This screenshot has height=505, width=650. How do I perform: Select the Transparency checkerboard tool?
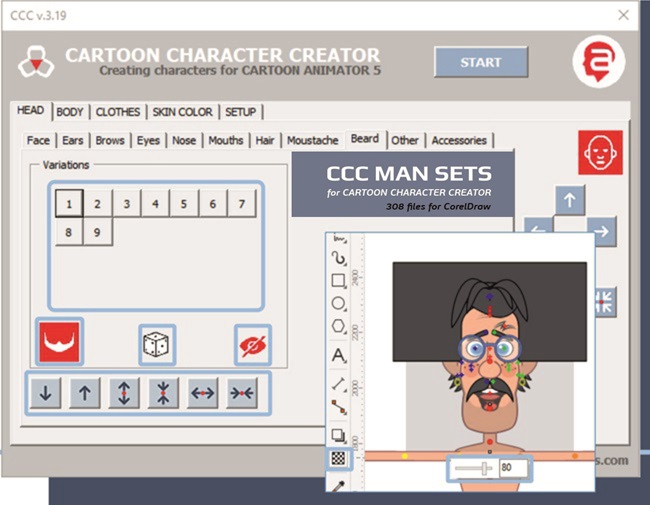pyautogui.click(x=339, y=459)
